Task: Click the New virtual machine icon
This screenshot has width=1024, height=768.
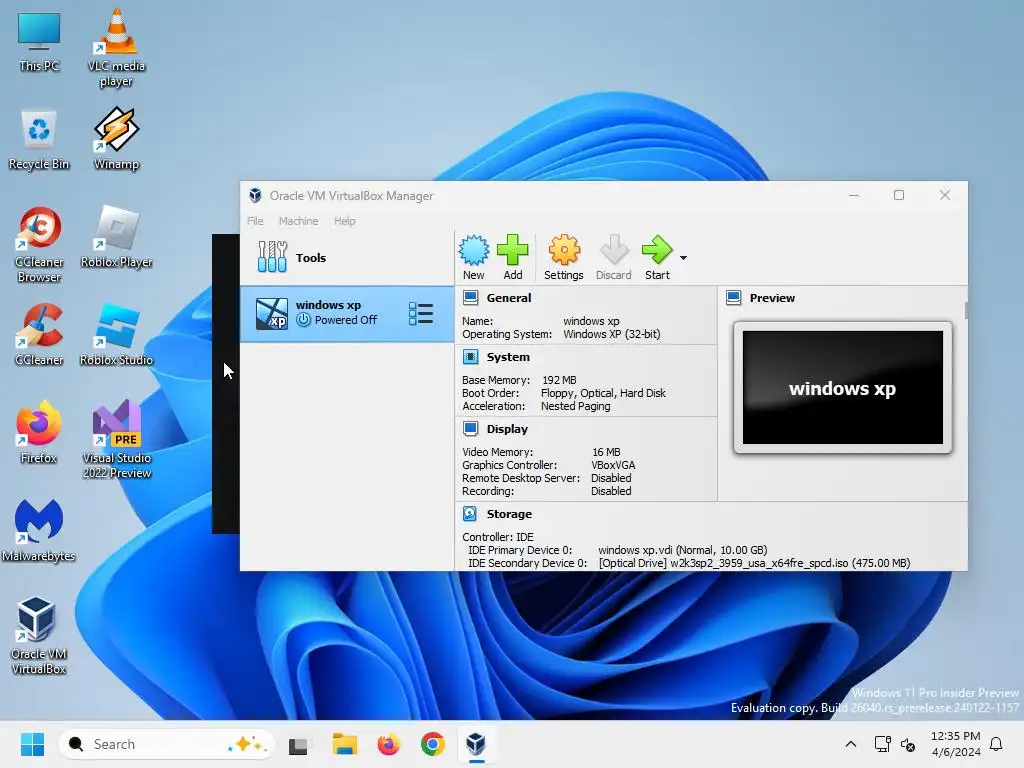Action: [x=473, y=257]
